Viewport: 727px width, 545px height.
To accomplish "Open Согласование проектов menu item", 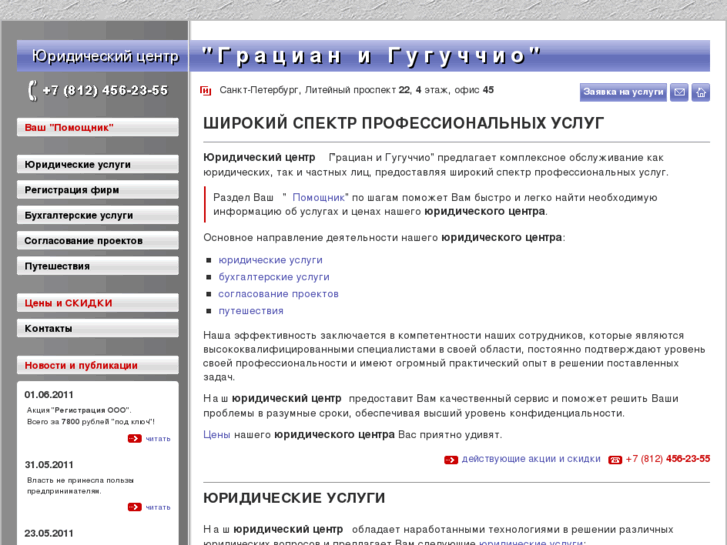I will 98,241.
